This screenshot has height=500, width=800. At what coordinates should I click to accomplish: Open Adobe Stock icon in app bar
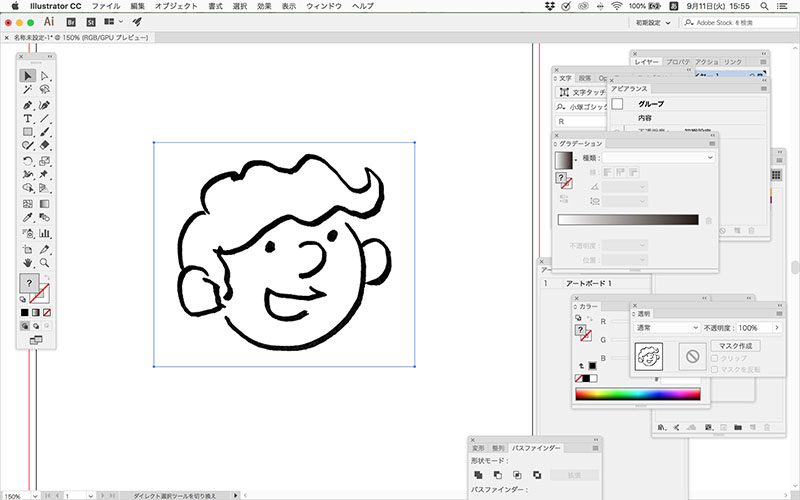tap(91, 22)
